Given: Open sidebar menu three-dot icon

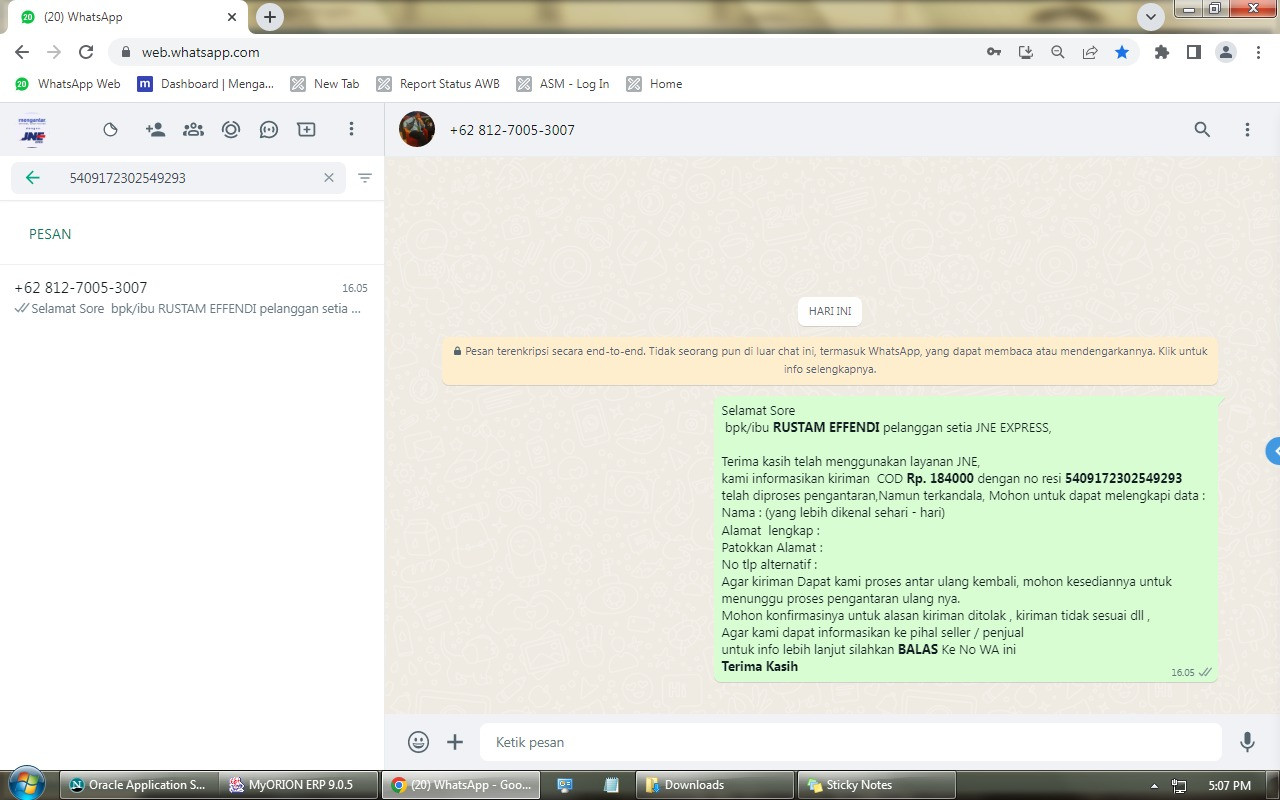Looking at the screenshot, I should click(x=351, y=130).
